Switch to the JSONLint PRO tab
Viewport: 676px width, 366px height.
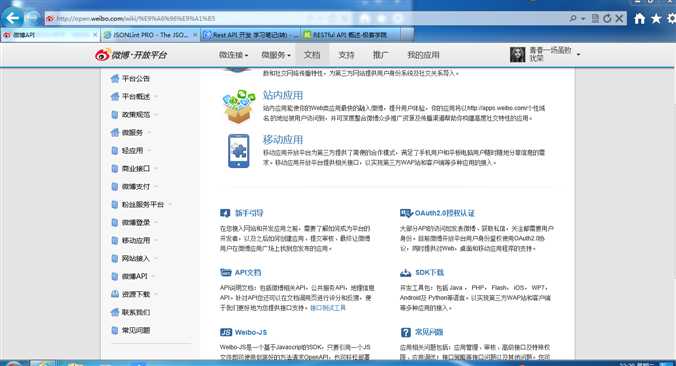coord(150,35)
